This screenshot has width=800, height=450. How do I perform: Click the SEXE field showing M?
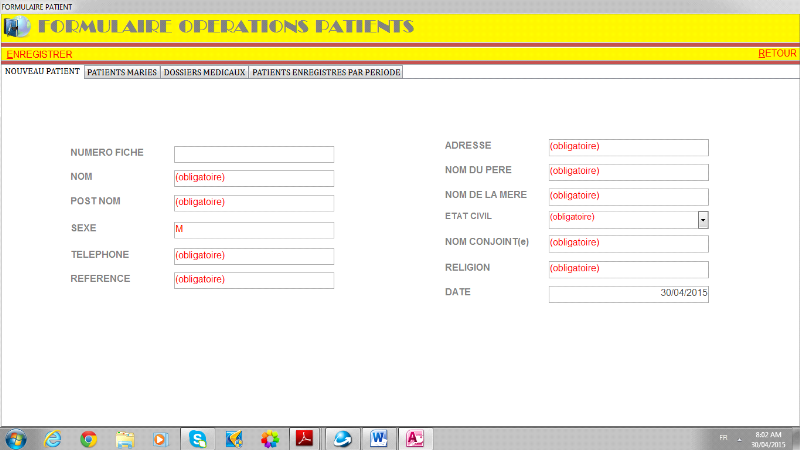[254, 230]
